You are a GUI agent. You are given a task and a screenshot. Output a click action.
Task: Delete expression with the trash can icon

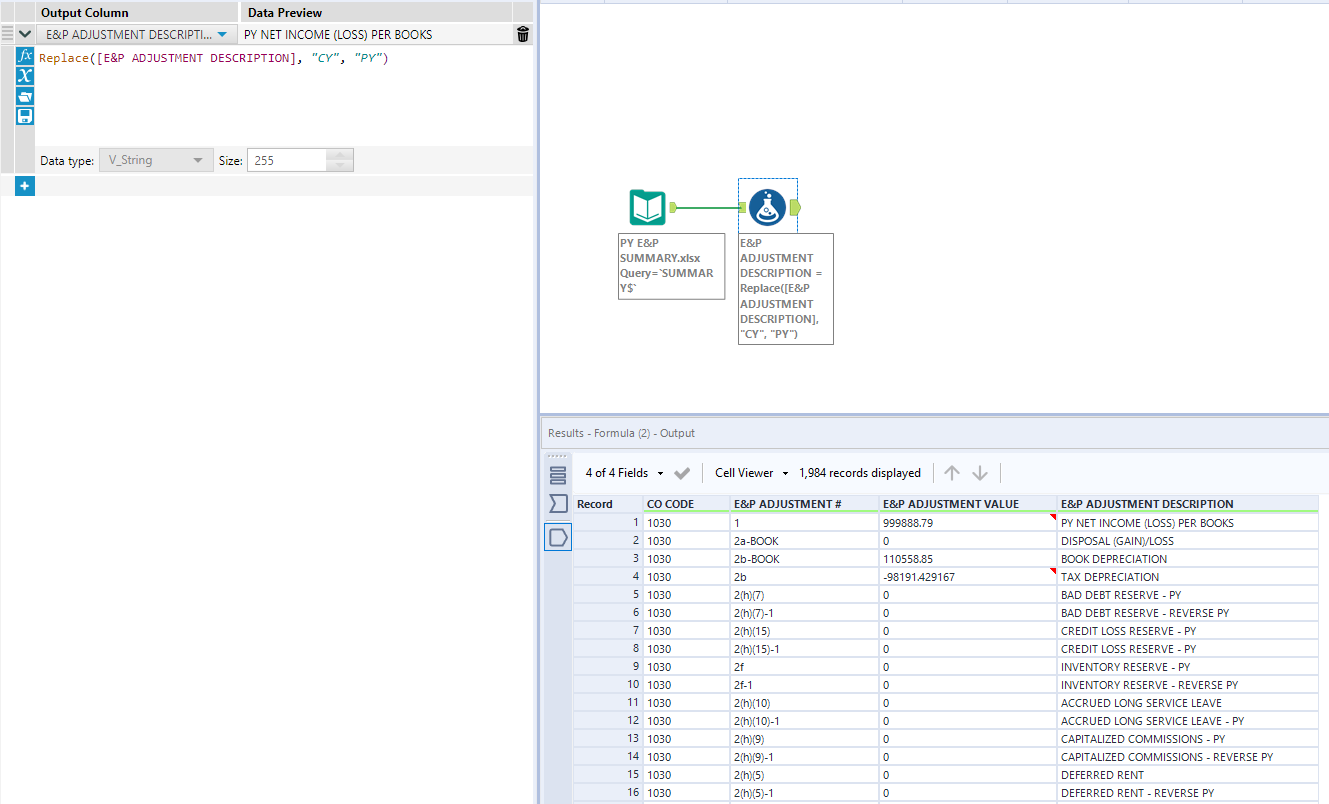523,35
